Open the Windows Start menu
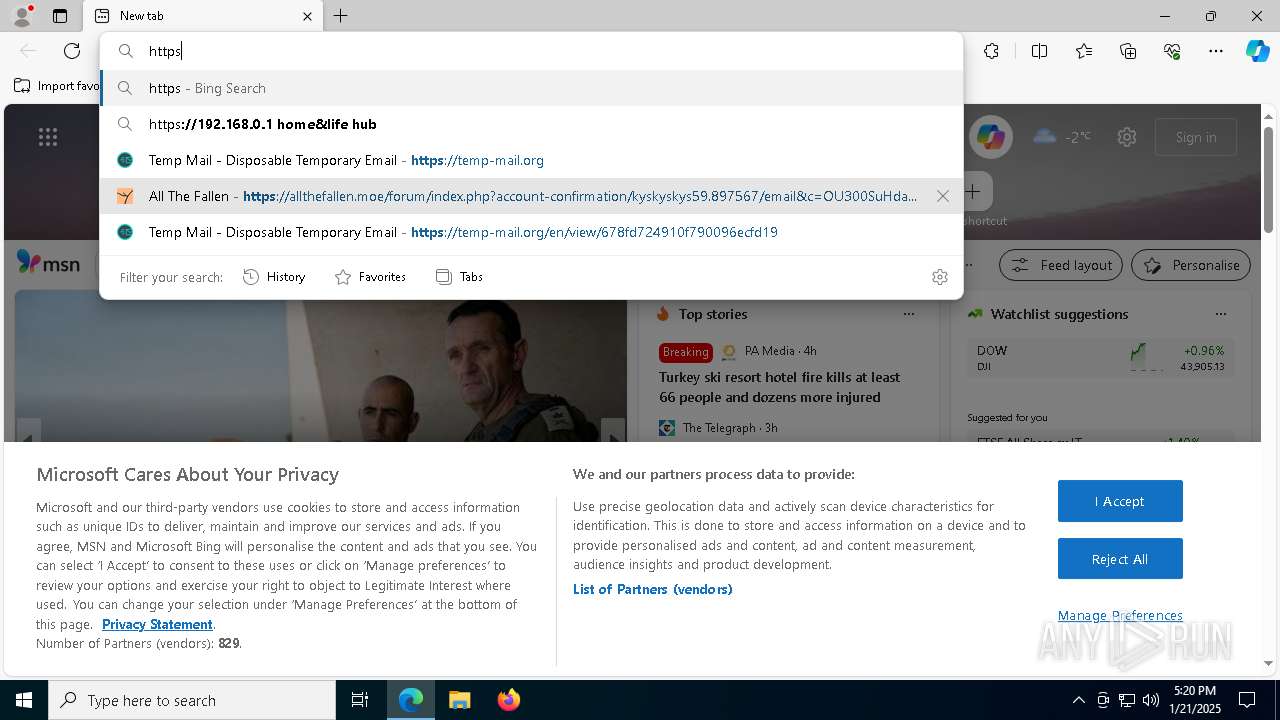 (x=24, y=700)
